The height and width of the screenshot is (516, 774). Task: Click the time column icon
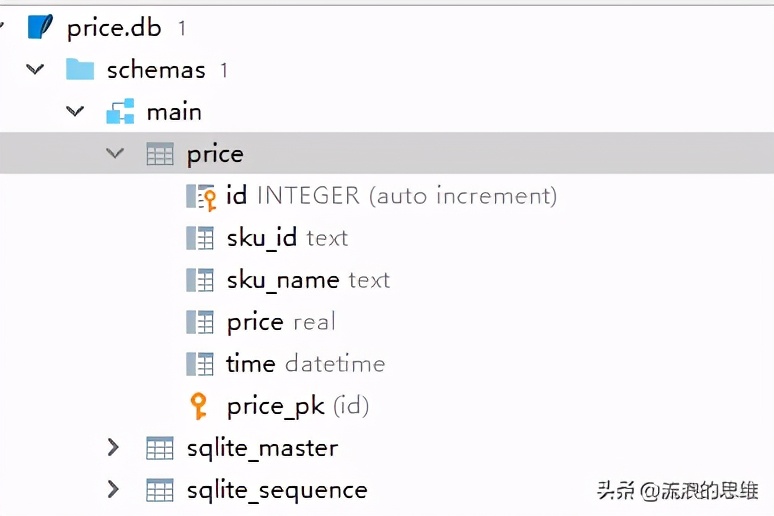(x=200, y=364)
